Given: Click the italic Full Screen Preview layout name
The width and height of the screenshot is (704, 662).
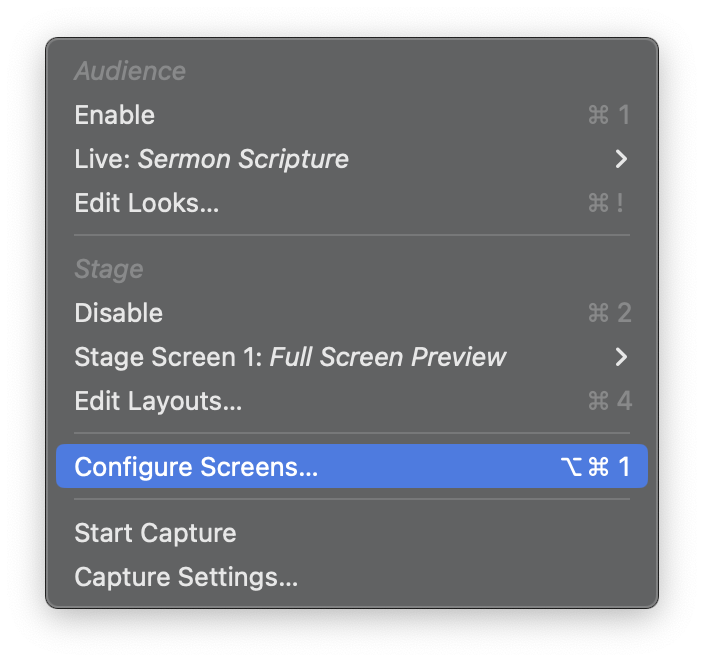Looking at the screenshot, I should tap(388, 357).
